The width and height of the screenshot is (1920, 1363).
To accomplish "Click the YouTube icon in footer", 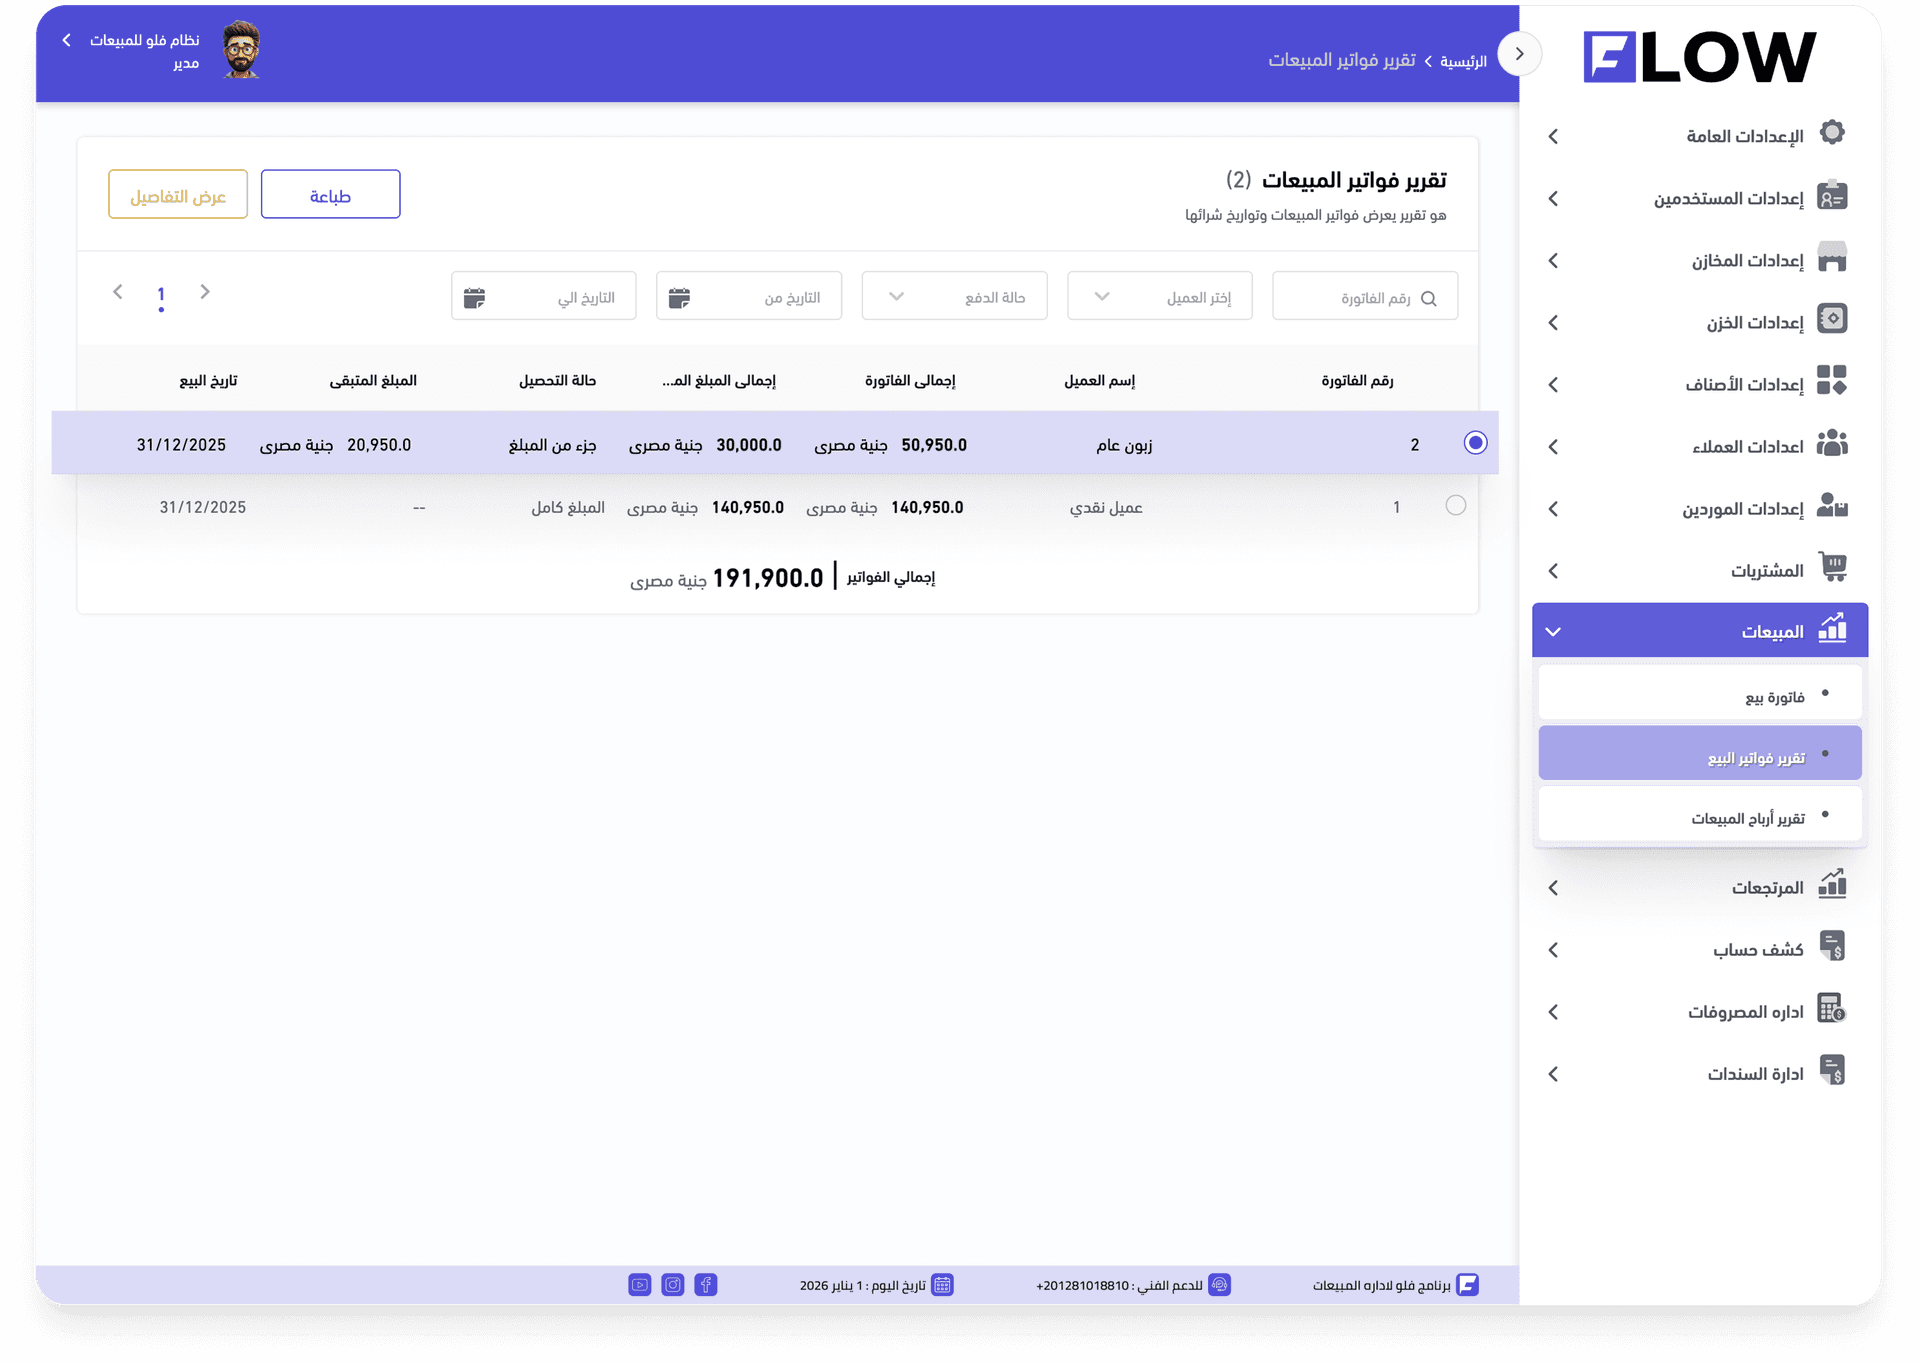I will 640,1285.
